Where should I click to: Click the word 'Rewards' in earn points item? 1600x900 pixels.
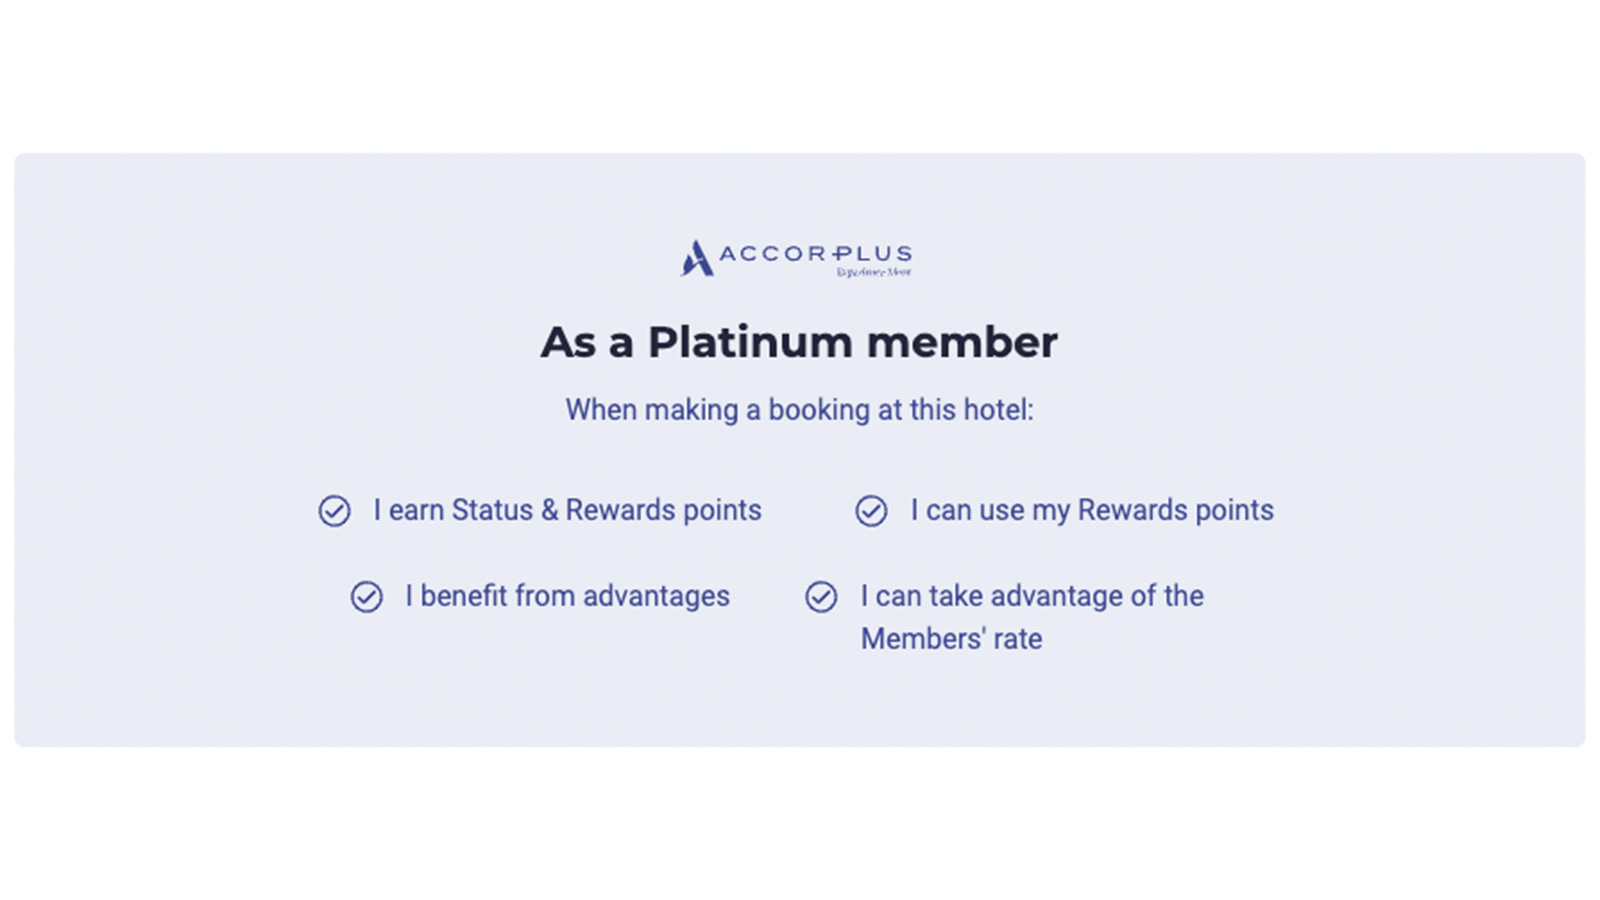tap(620, 510)
